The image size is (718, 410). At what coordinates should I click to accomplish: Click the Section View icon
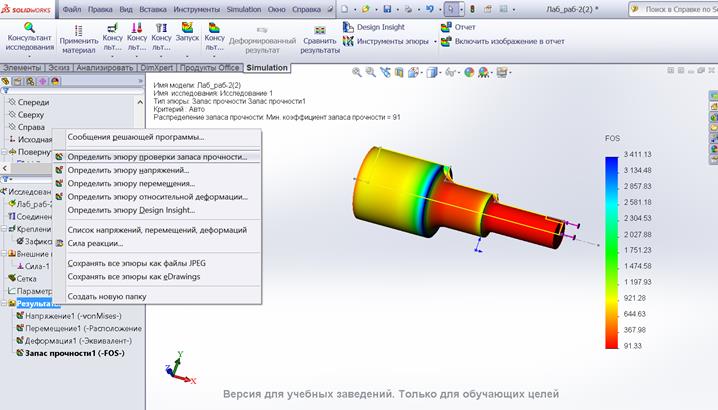click(399, 72)
